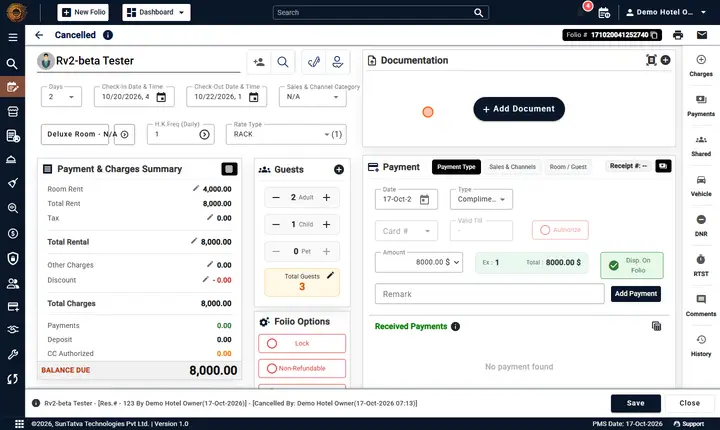This screenshot has height=430, width=720.
Task: Click the Add Document button
Action: (x=519, y=109)
